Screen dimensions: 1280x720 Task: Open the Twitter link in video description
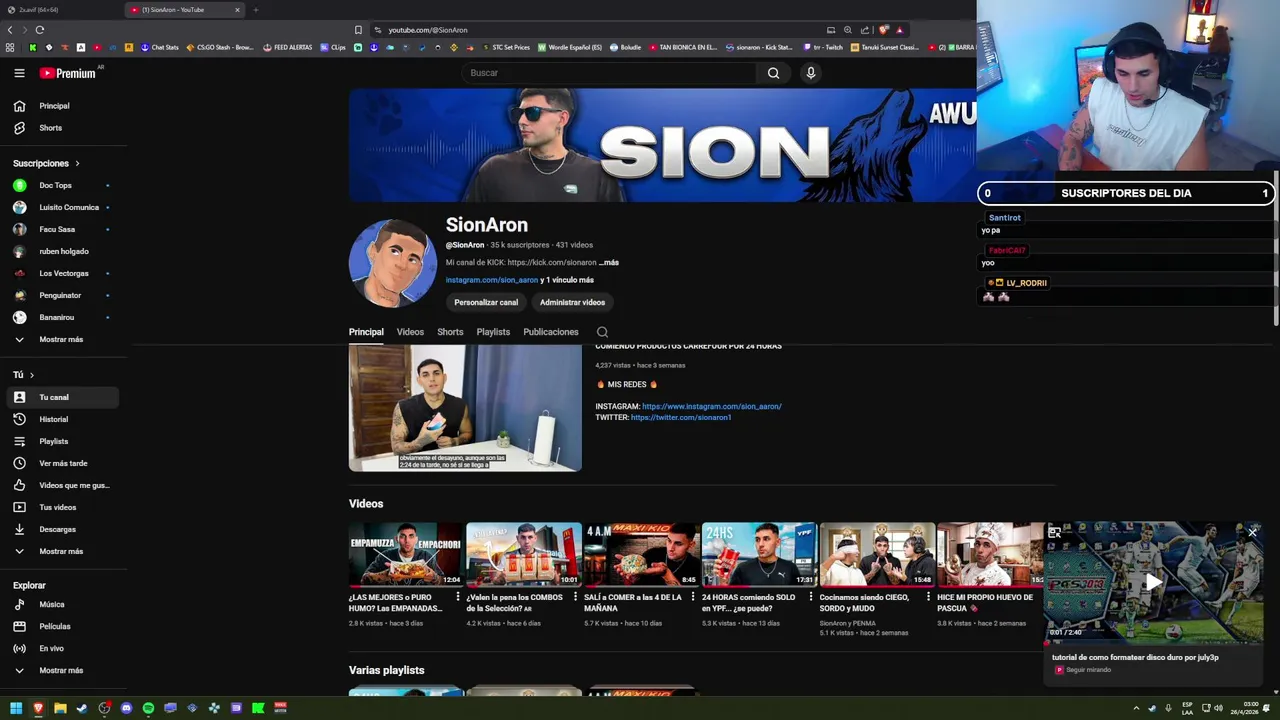pyautogui.click(x=681, y=417)
